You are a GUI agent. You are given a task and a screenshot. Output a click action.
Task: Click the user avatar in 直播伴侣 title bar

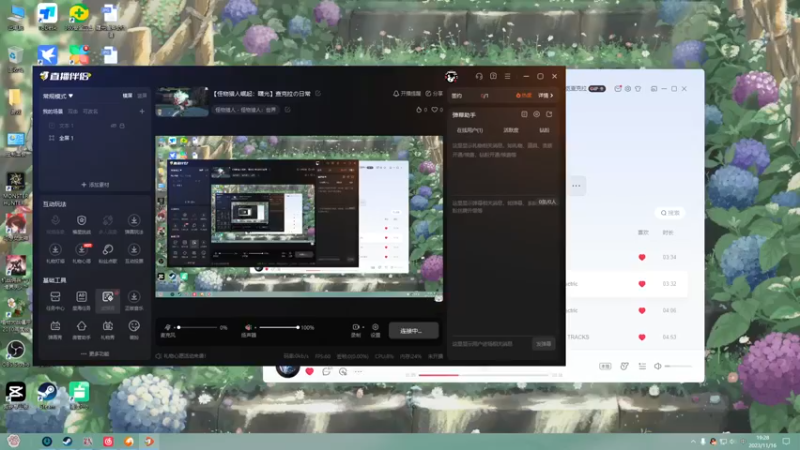click(x=451, y=77)
